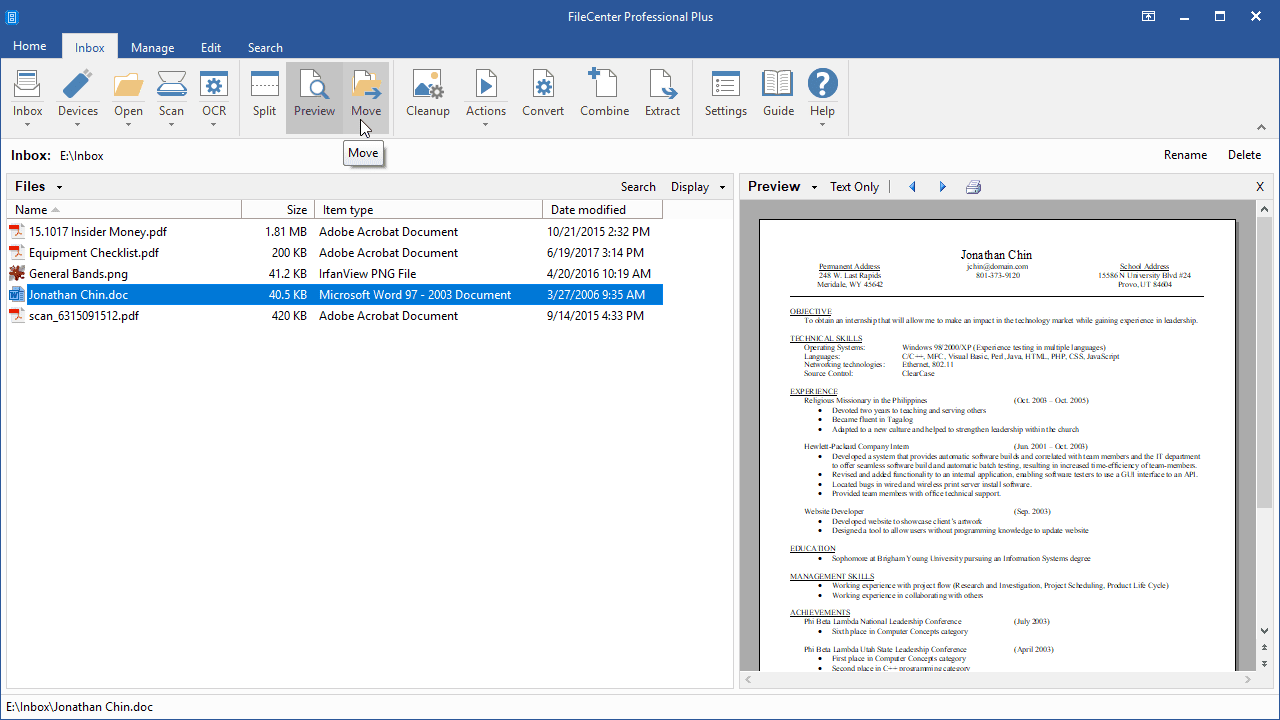
Task: Start a scan with Scan icon
Action: 171,84
